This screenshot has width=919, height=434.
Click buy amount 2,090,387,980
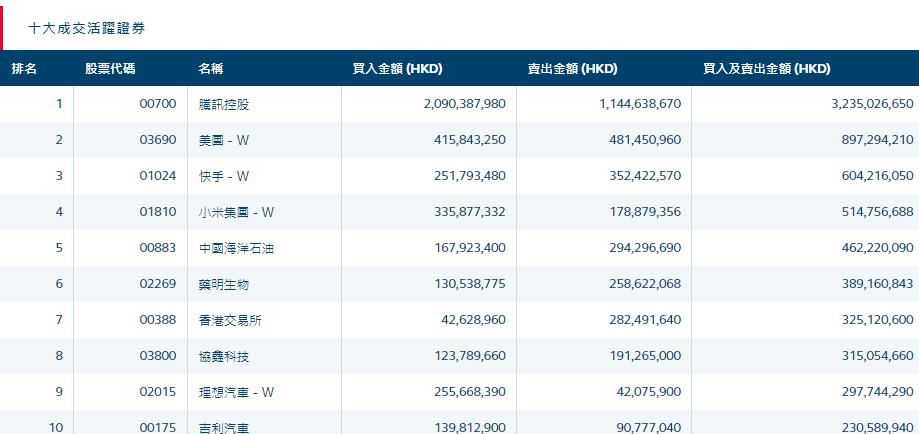[x=464, y=104]
